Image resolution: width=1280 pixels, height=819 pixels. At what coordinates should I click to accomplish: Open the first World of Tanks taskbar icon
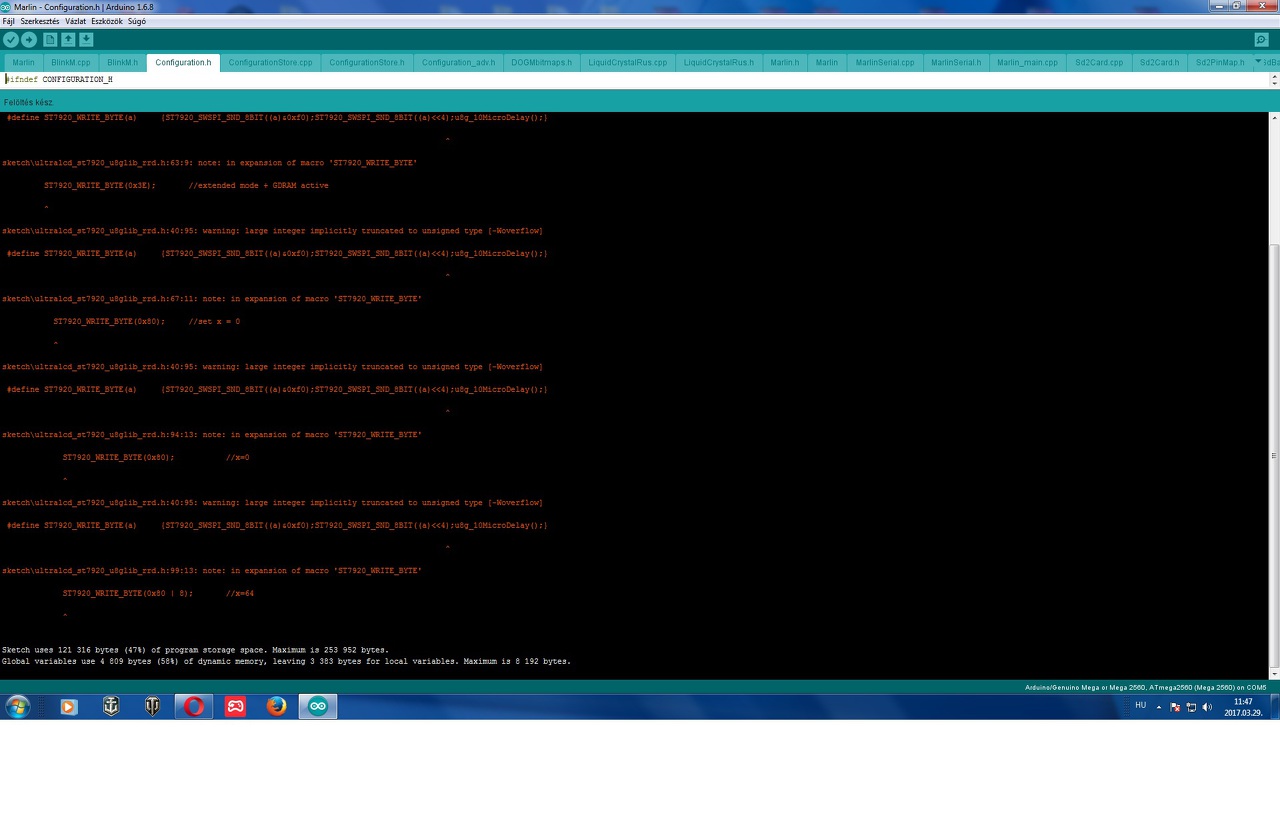111,707
